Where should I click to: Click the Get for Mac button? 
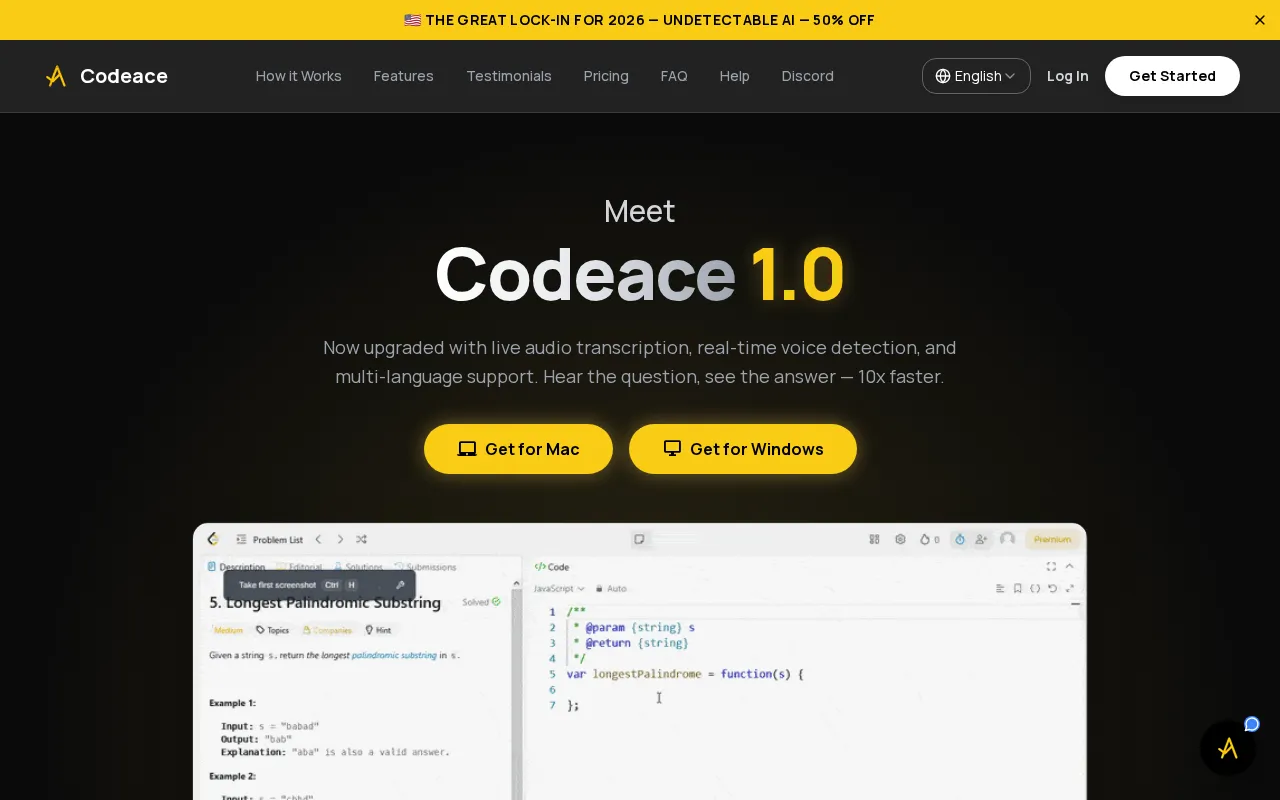click(x=518, y=449)
